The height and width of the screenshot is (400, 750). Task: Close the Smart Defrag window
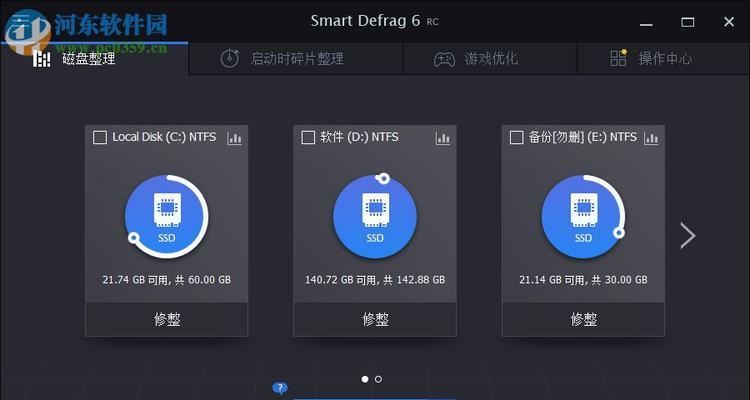[729, 22]
